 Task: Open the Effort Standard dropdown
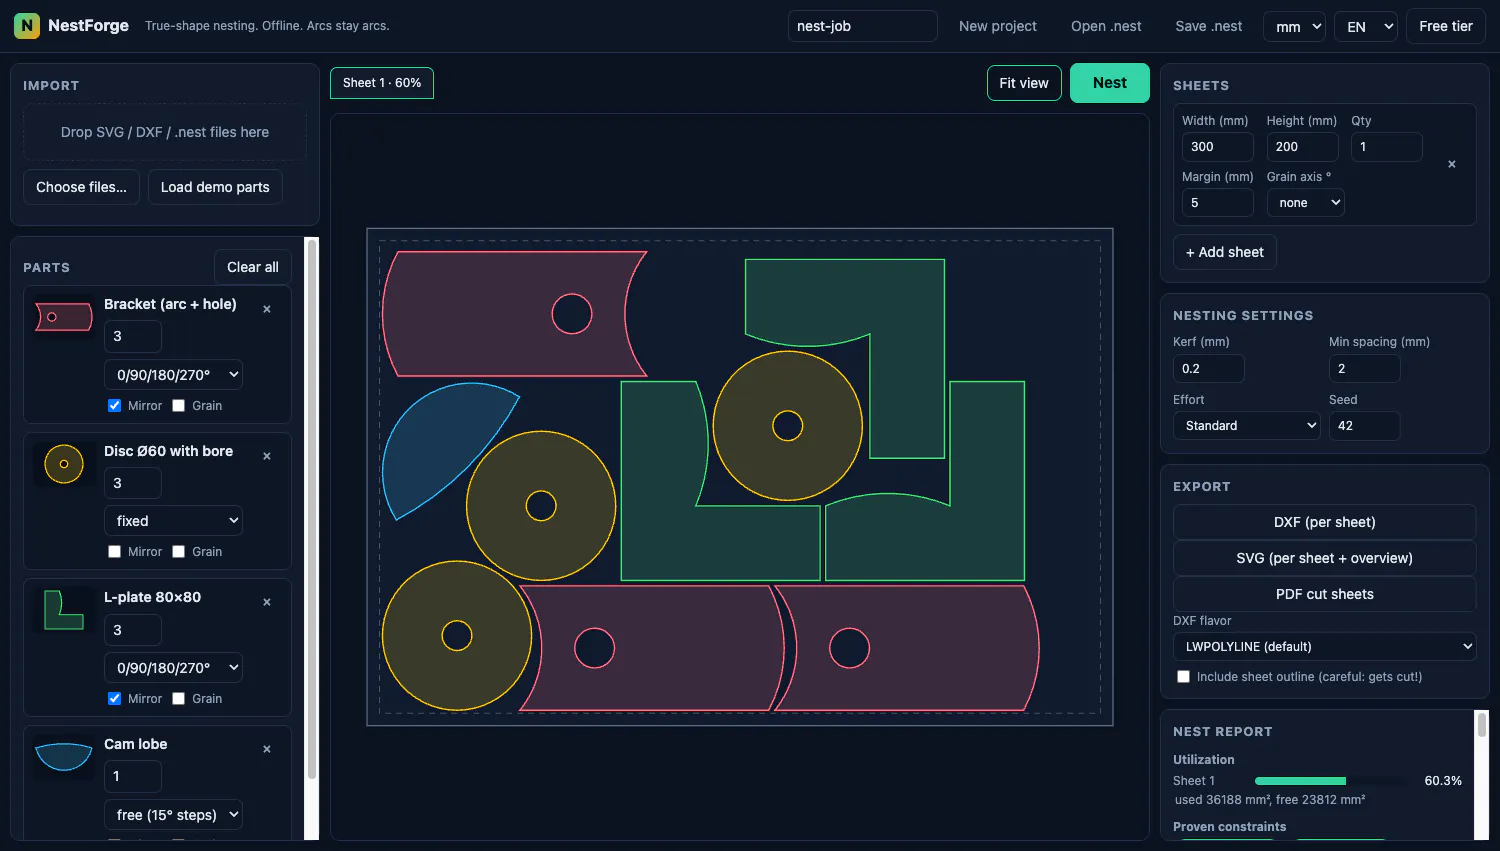click(1247, 425)
